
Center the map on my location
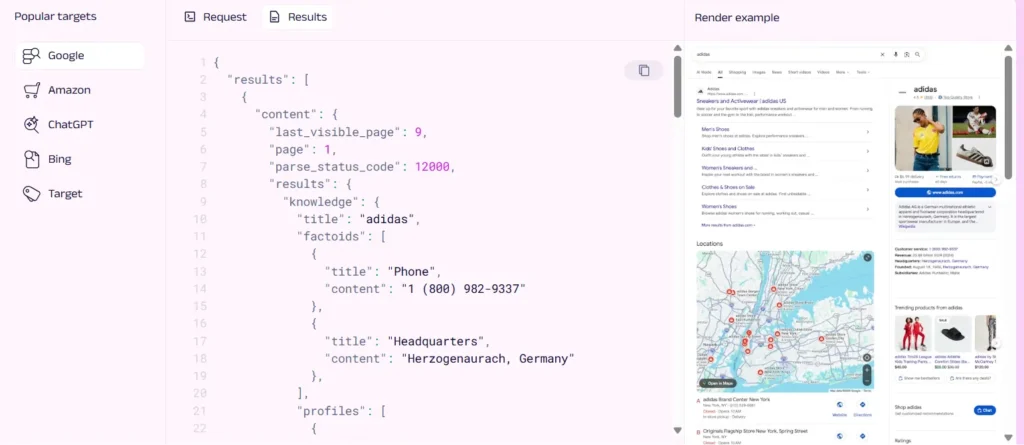click(x=867, y=357)
